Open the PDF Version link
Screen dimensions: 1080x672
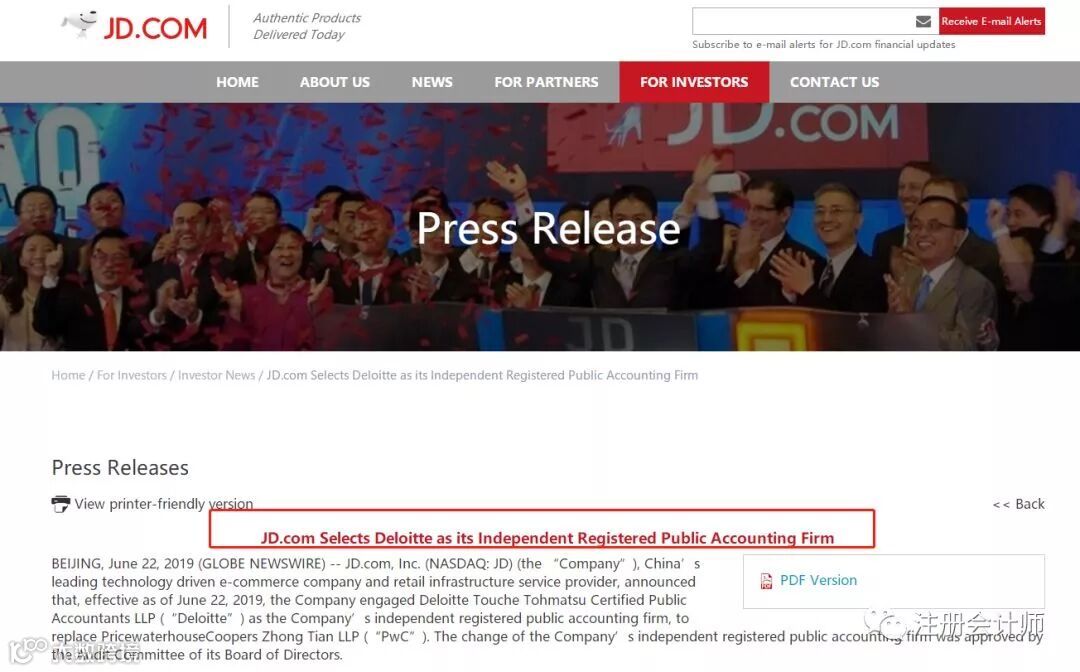pos(818,580)
